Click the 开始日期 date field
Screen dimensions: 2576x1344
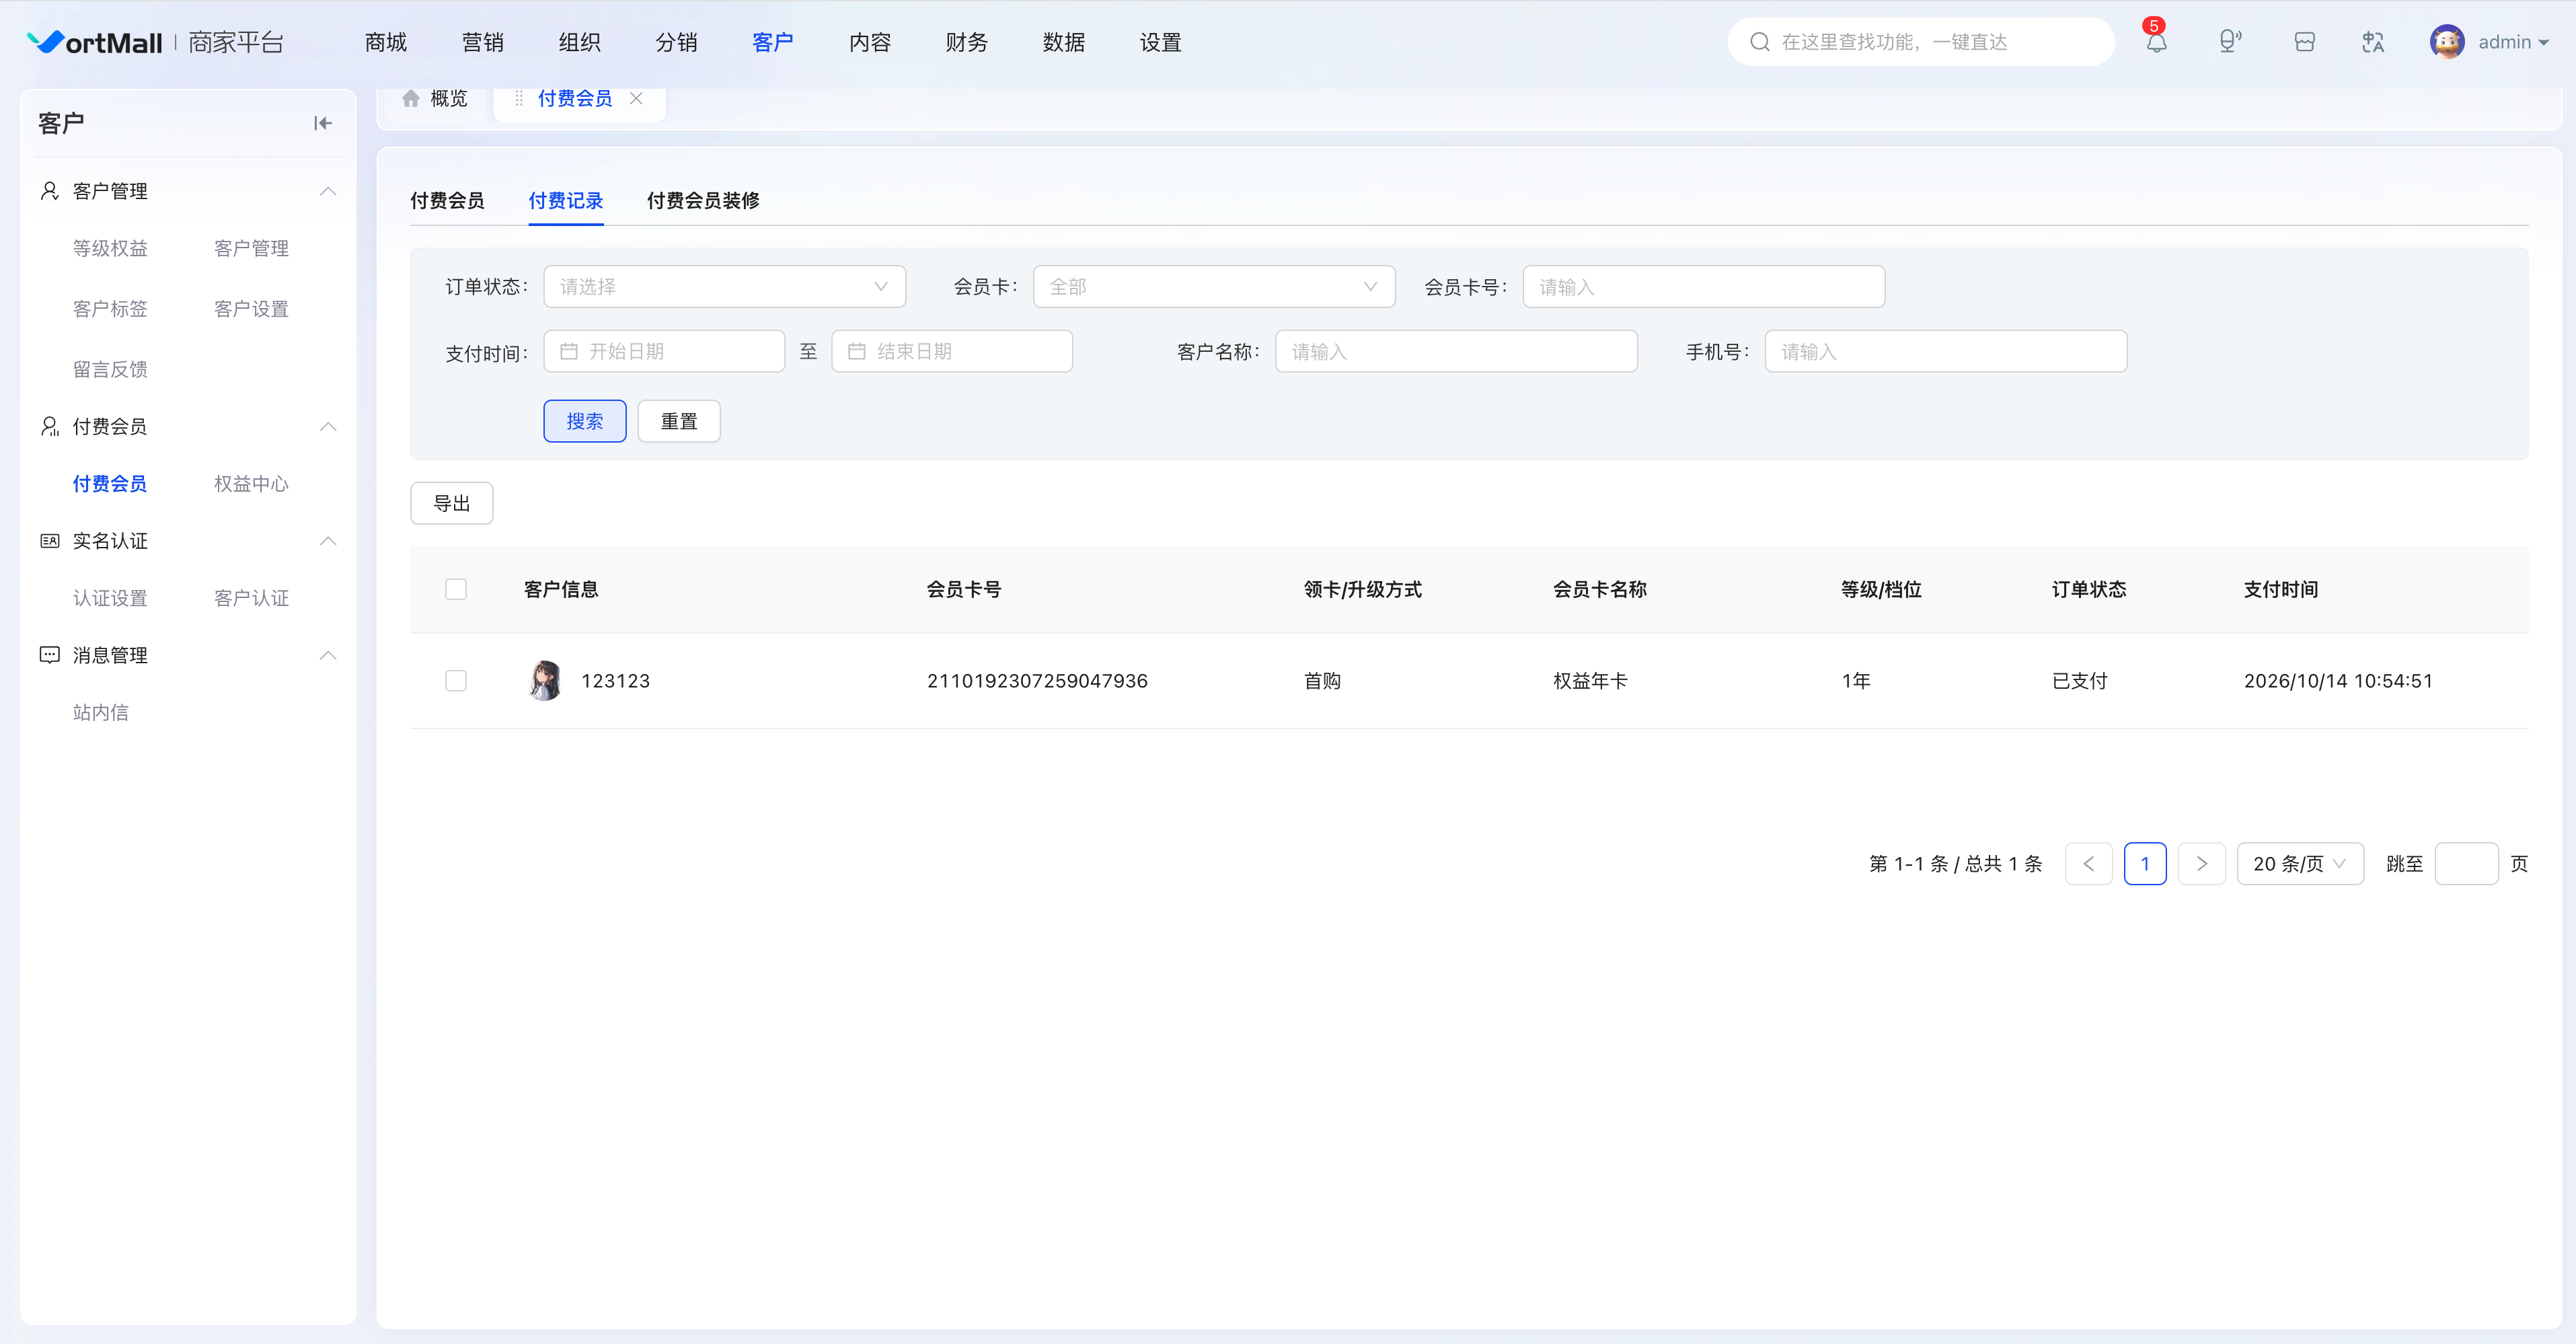664,351
